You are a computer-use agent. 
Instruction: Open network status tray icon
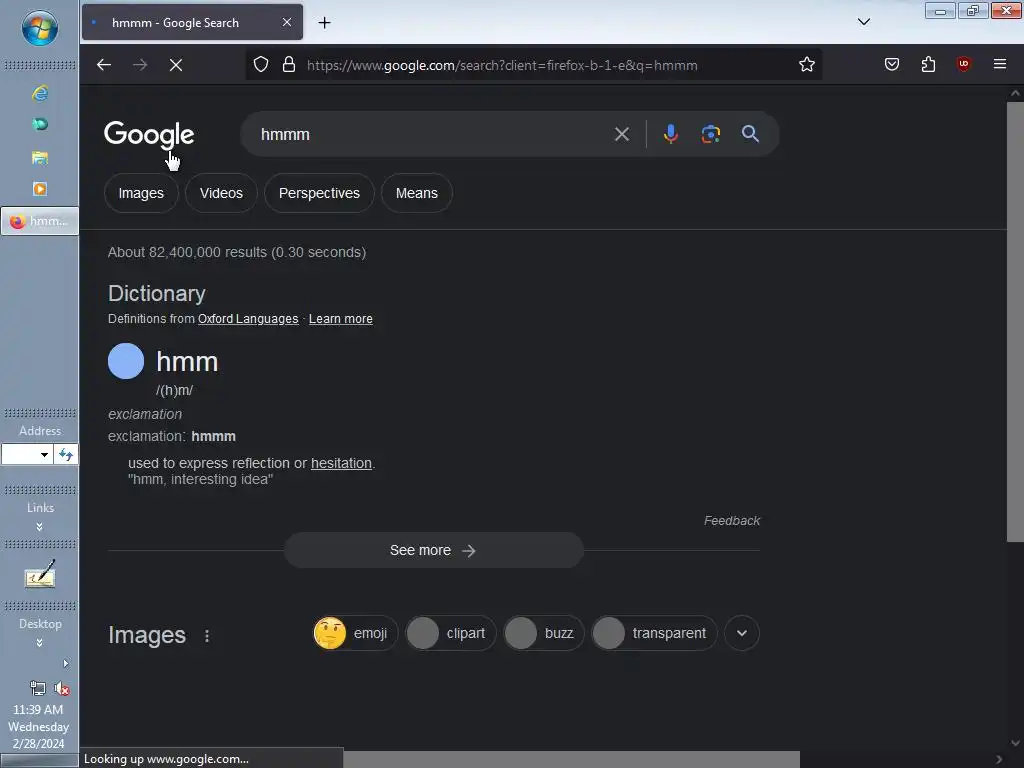coord(38,688)
